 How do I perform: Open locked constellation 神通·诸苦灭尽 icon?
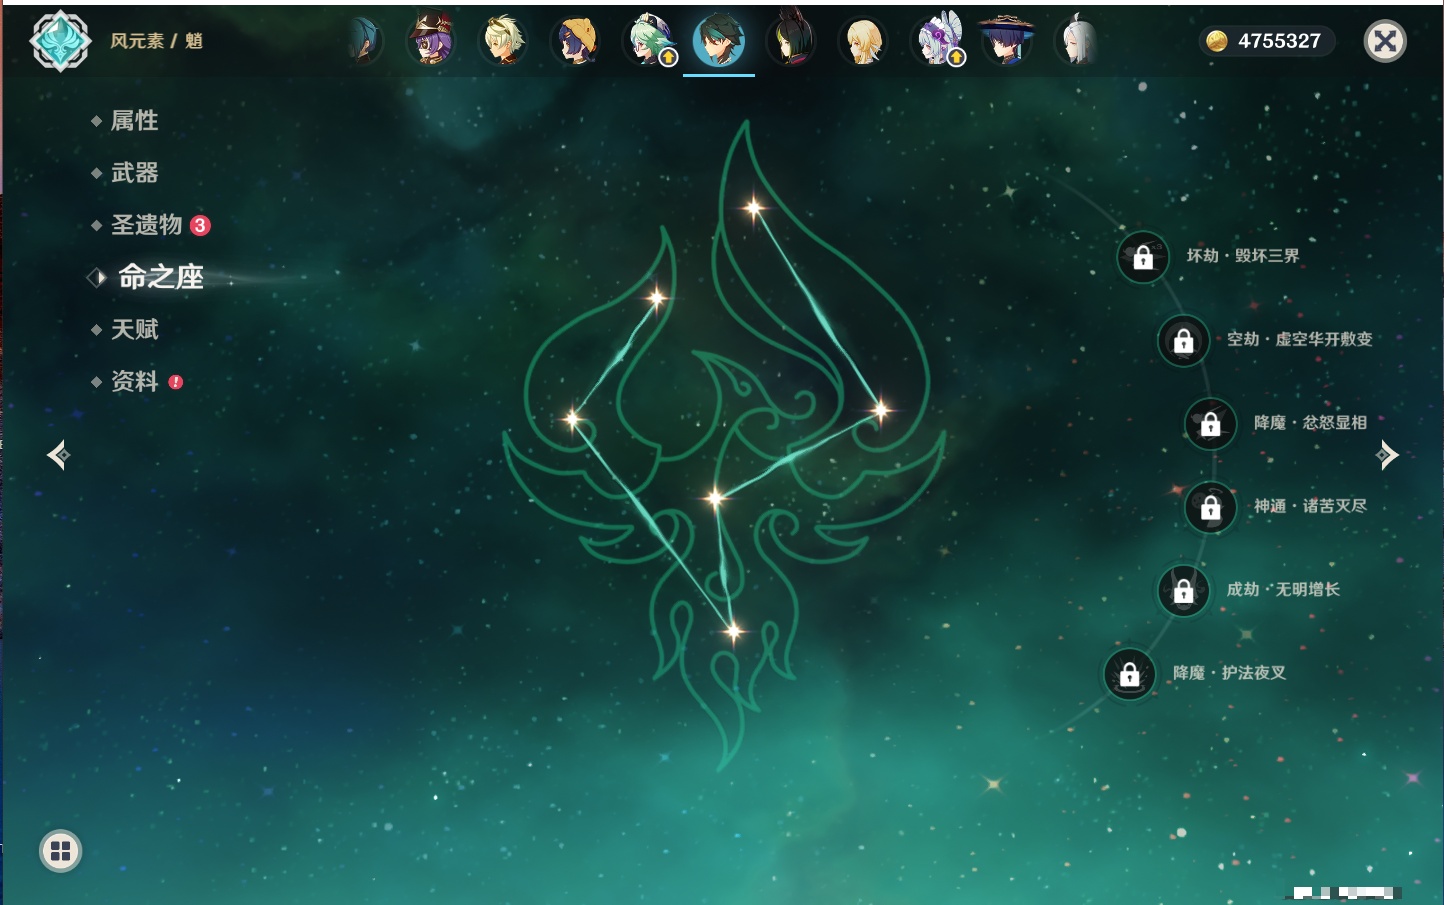[x=1211, y=507]
